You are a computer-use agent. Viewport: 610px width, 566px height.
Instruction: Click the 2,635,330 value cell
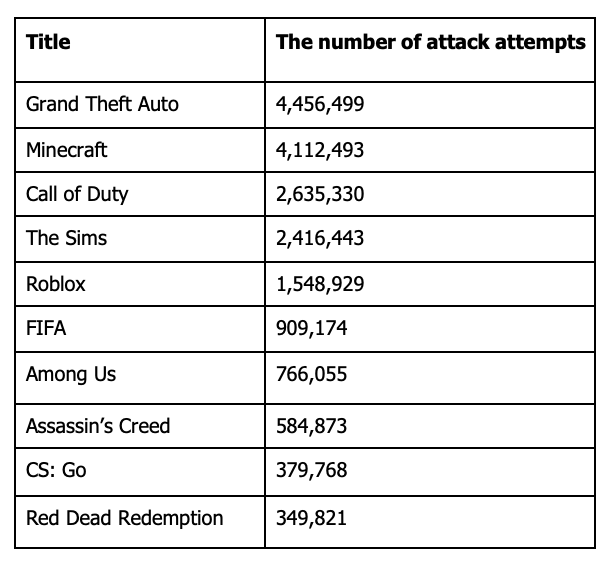320,194
